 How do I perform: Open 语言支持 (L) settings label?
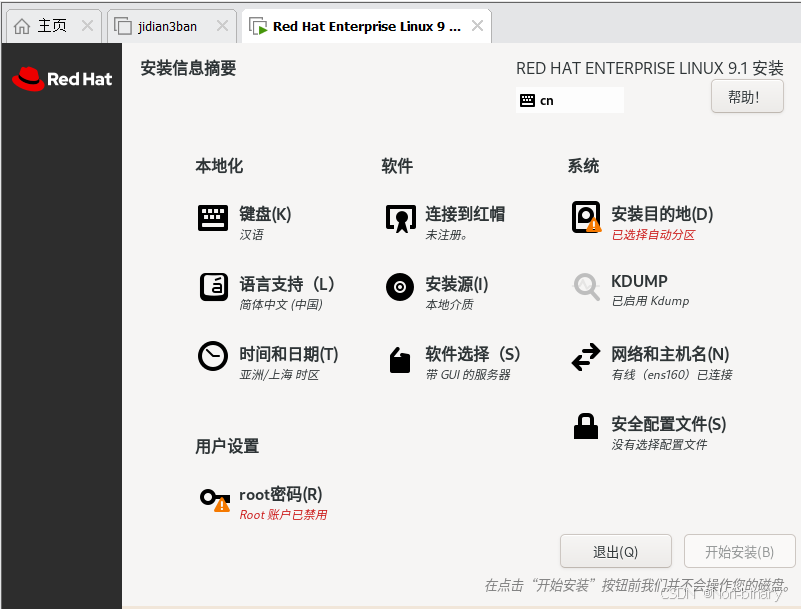click(x=287, y=284)
